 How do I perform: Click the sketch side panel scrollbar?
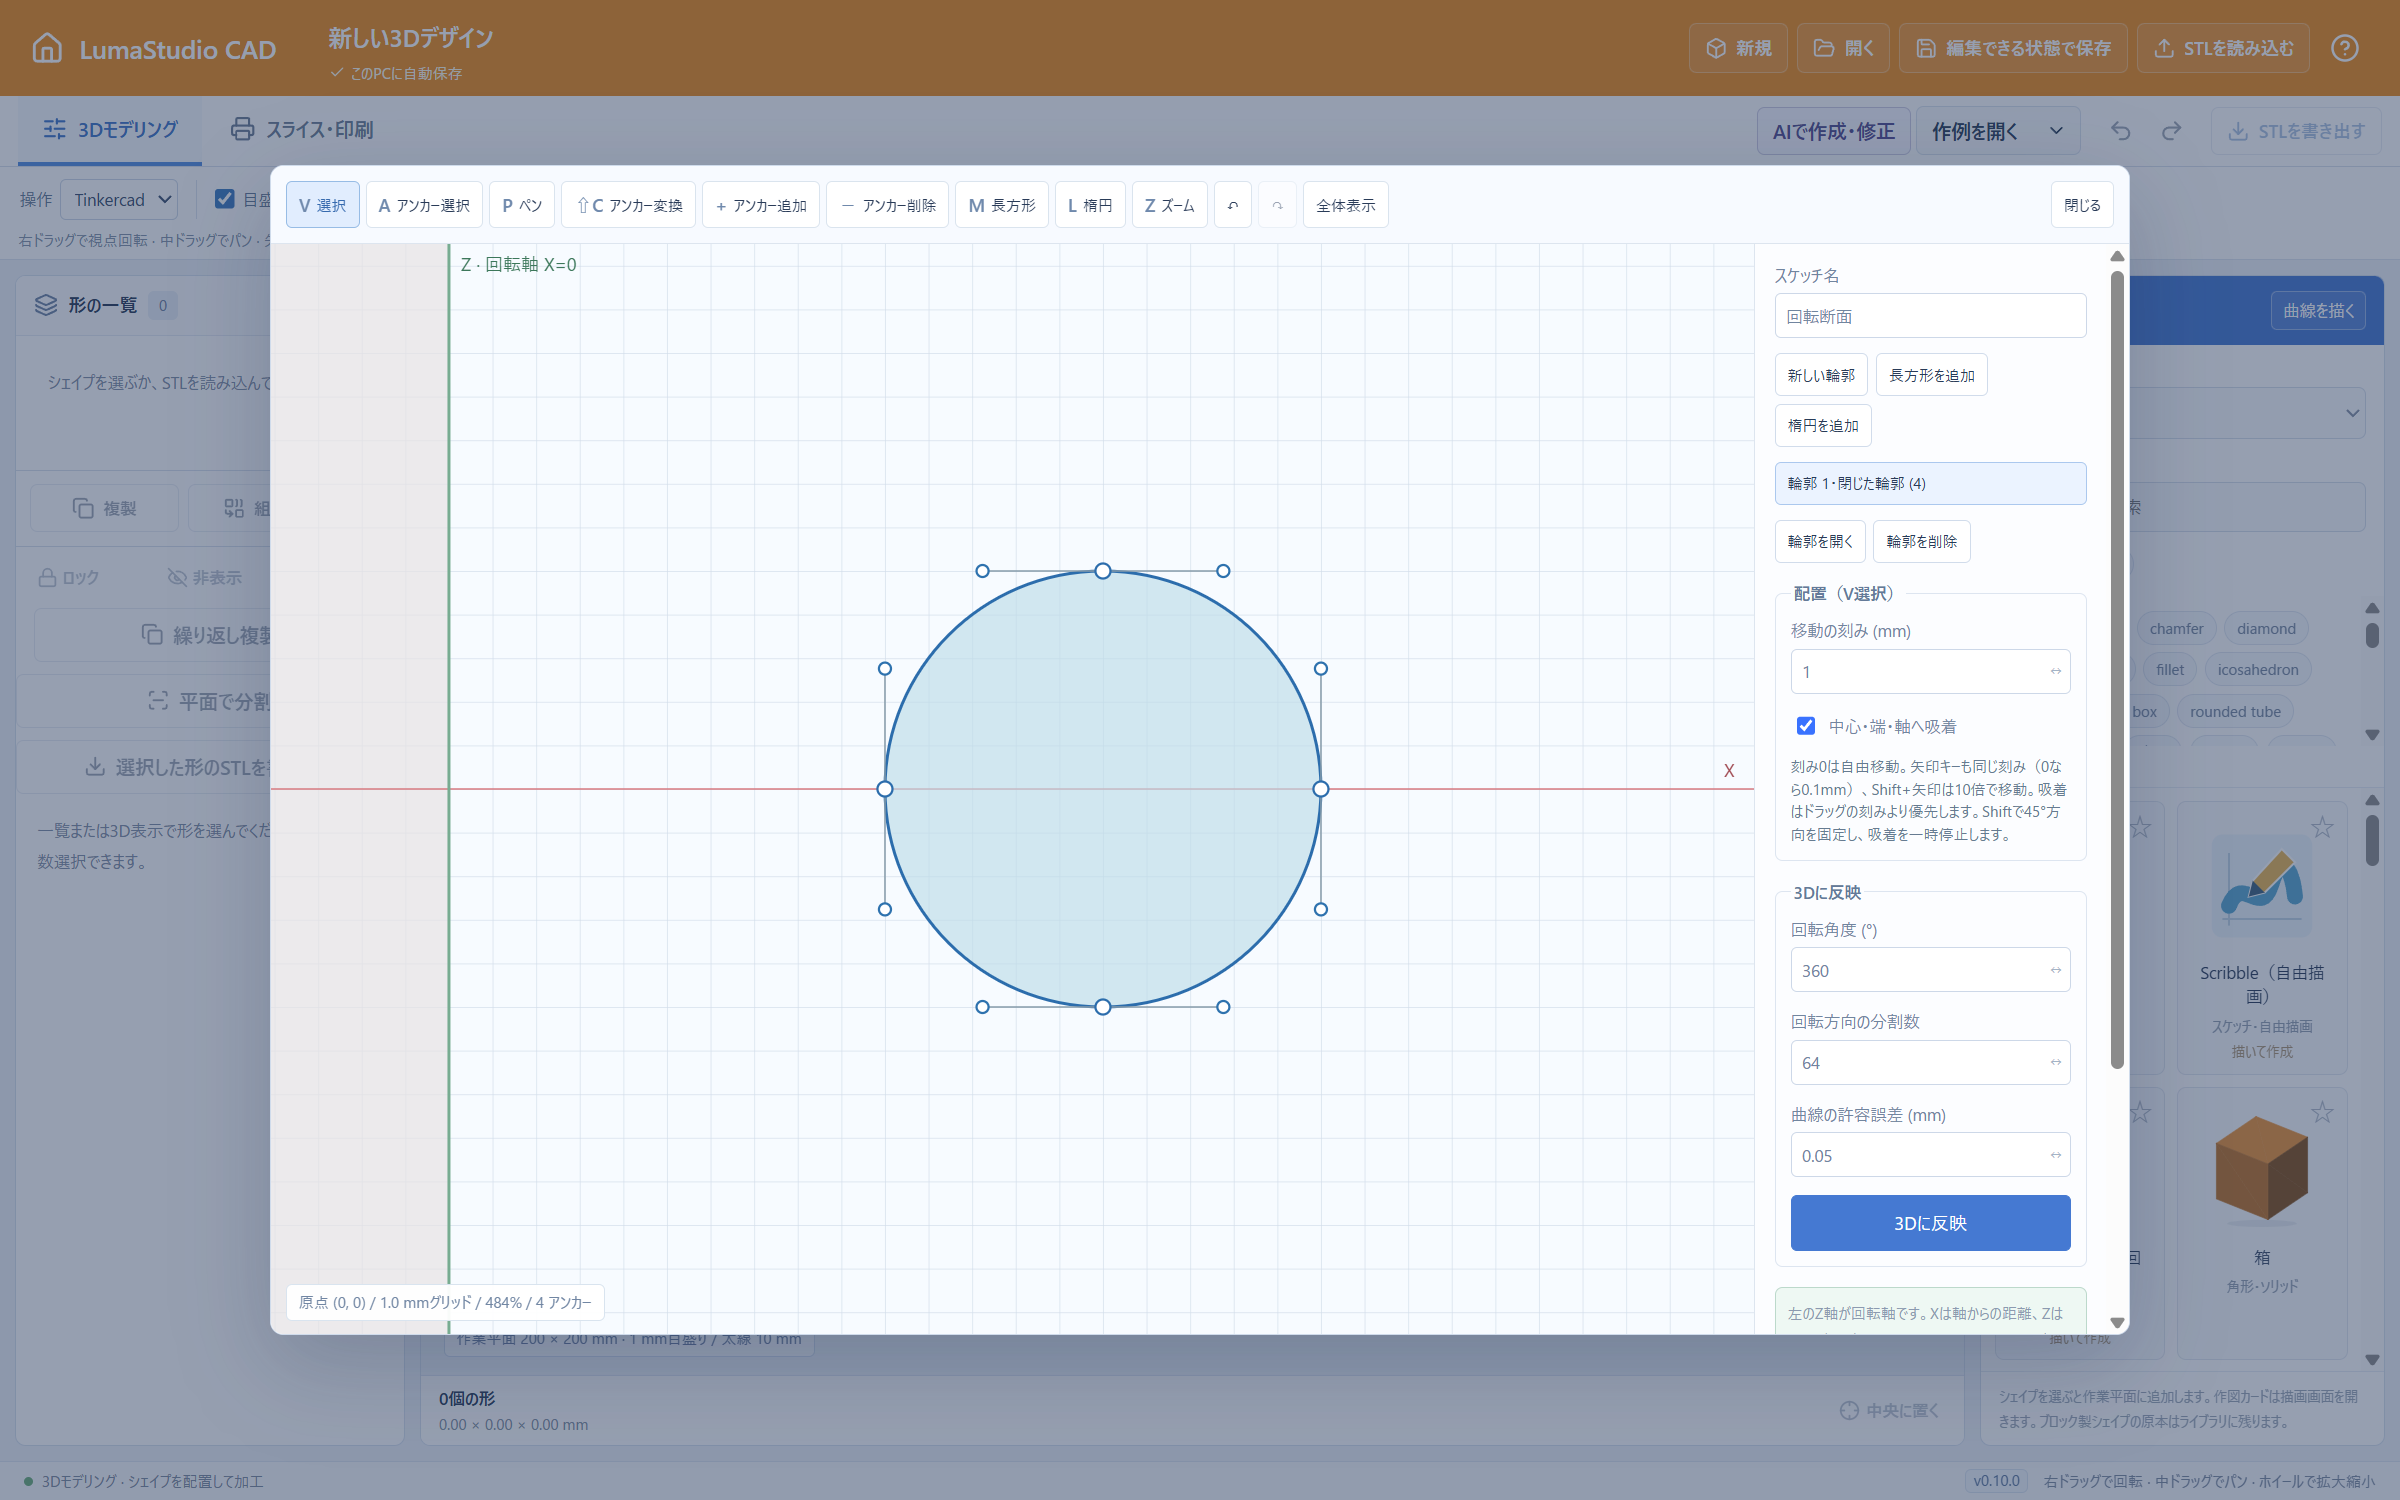tap(2117, 670)
